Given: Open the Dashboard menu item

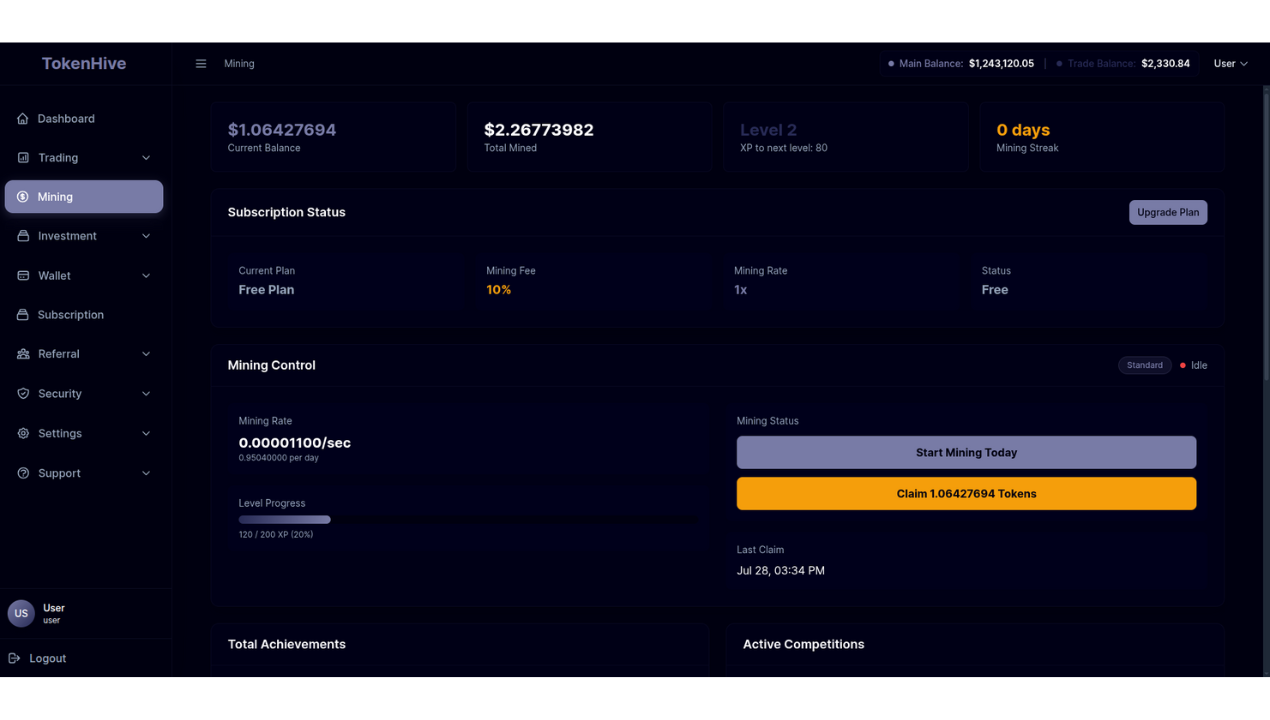Looking at the screenshot, I should pos(84,119).
